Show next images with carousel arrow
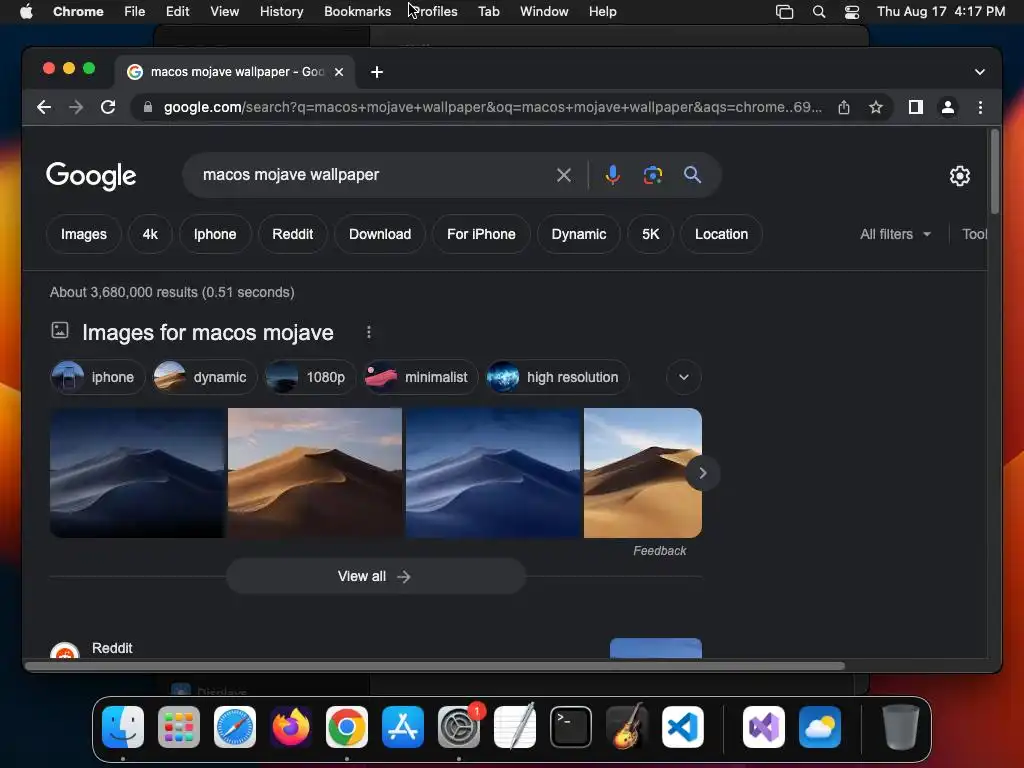 coord(703,473)
